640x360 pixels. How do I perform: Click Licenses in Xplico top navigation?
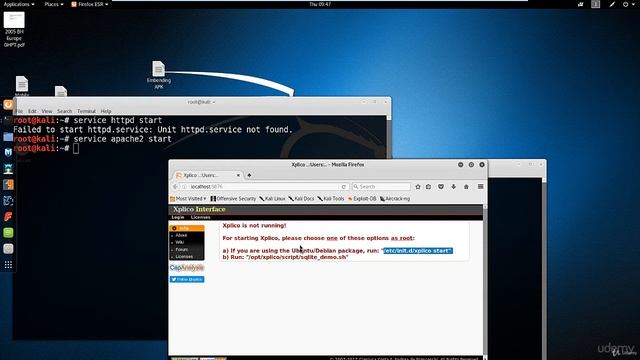[200, 217]
